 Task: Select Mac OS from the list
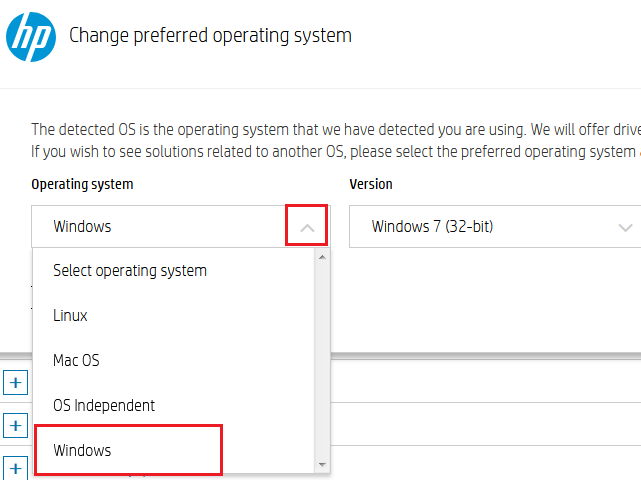pyautogui.click(x=174, y=361)
